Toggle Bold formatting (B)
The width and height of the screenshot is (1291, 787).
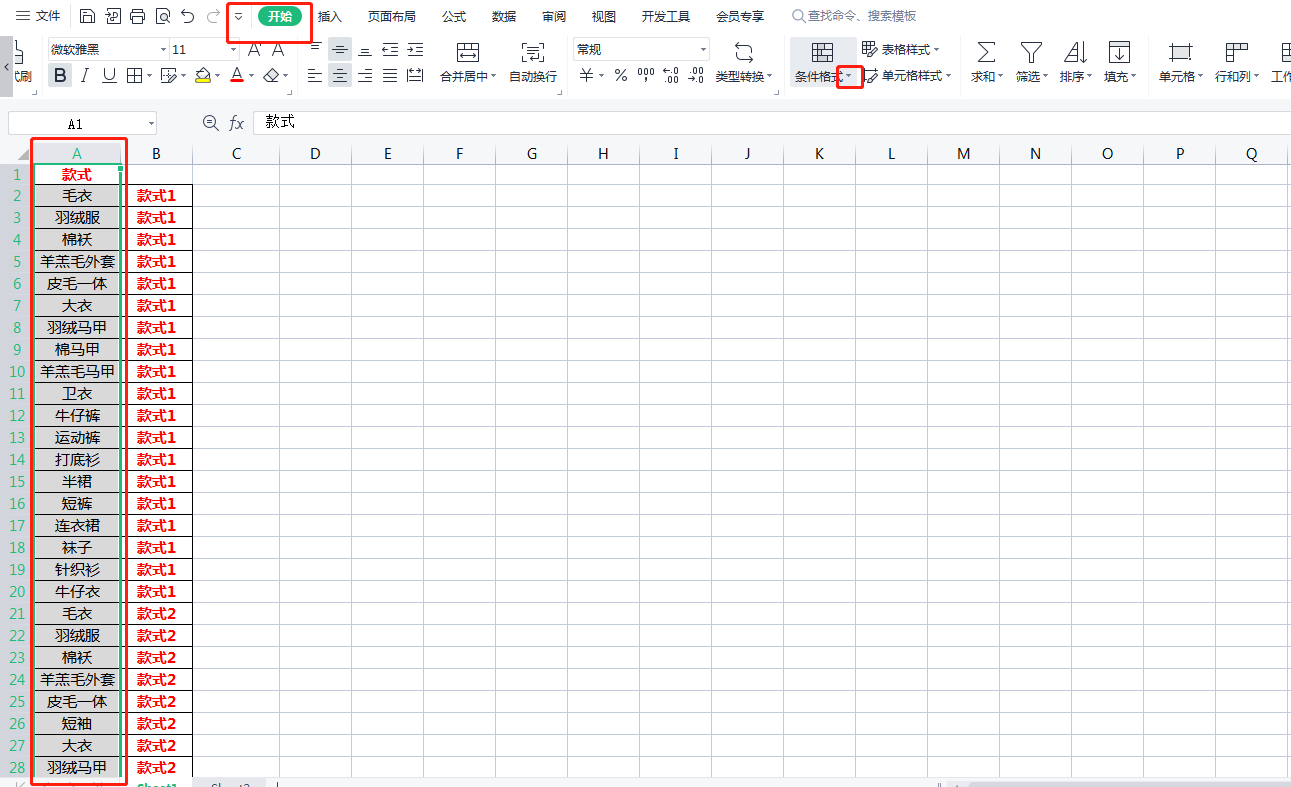pos(60,75)
